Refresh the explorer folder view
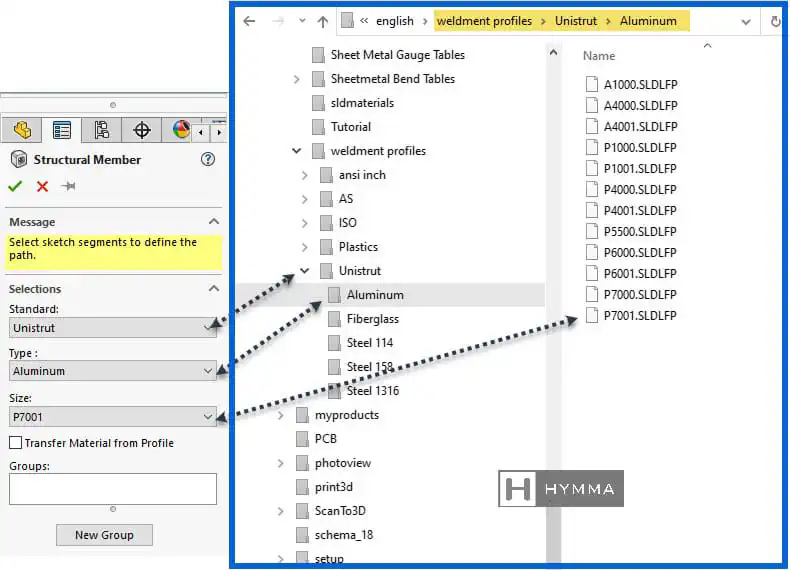The height and width of the screenshot is (570, 790). click(775, 21)
